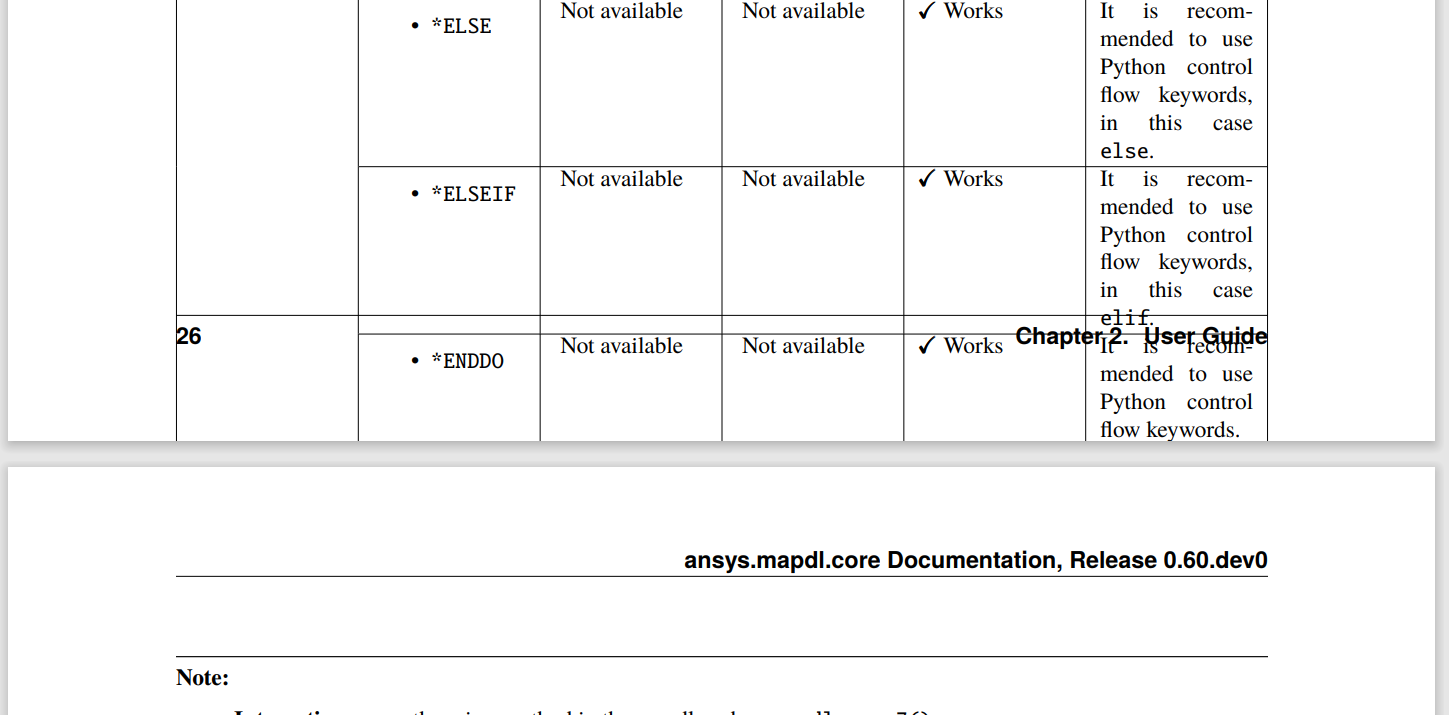Select 'Not available' cell directly beside *ELSEIF

point(621,179)
